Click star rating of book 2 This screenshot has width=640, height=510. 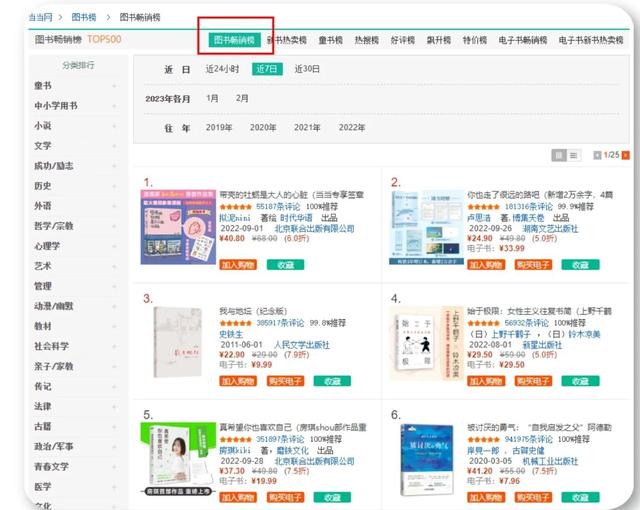point(484,206)
